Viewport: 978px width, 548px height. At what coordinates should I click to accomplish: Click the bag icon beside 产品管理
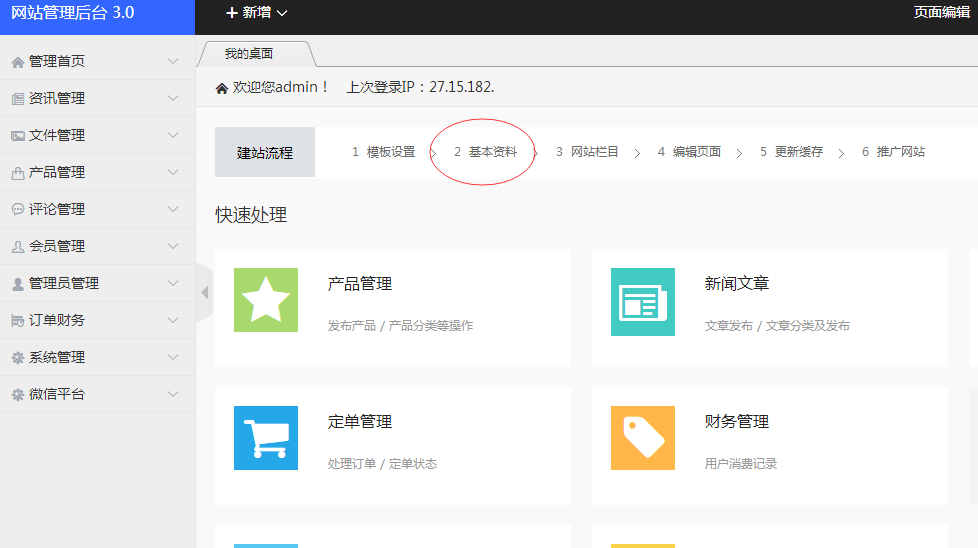pos(17,173)
